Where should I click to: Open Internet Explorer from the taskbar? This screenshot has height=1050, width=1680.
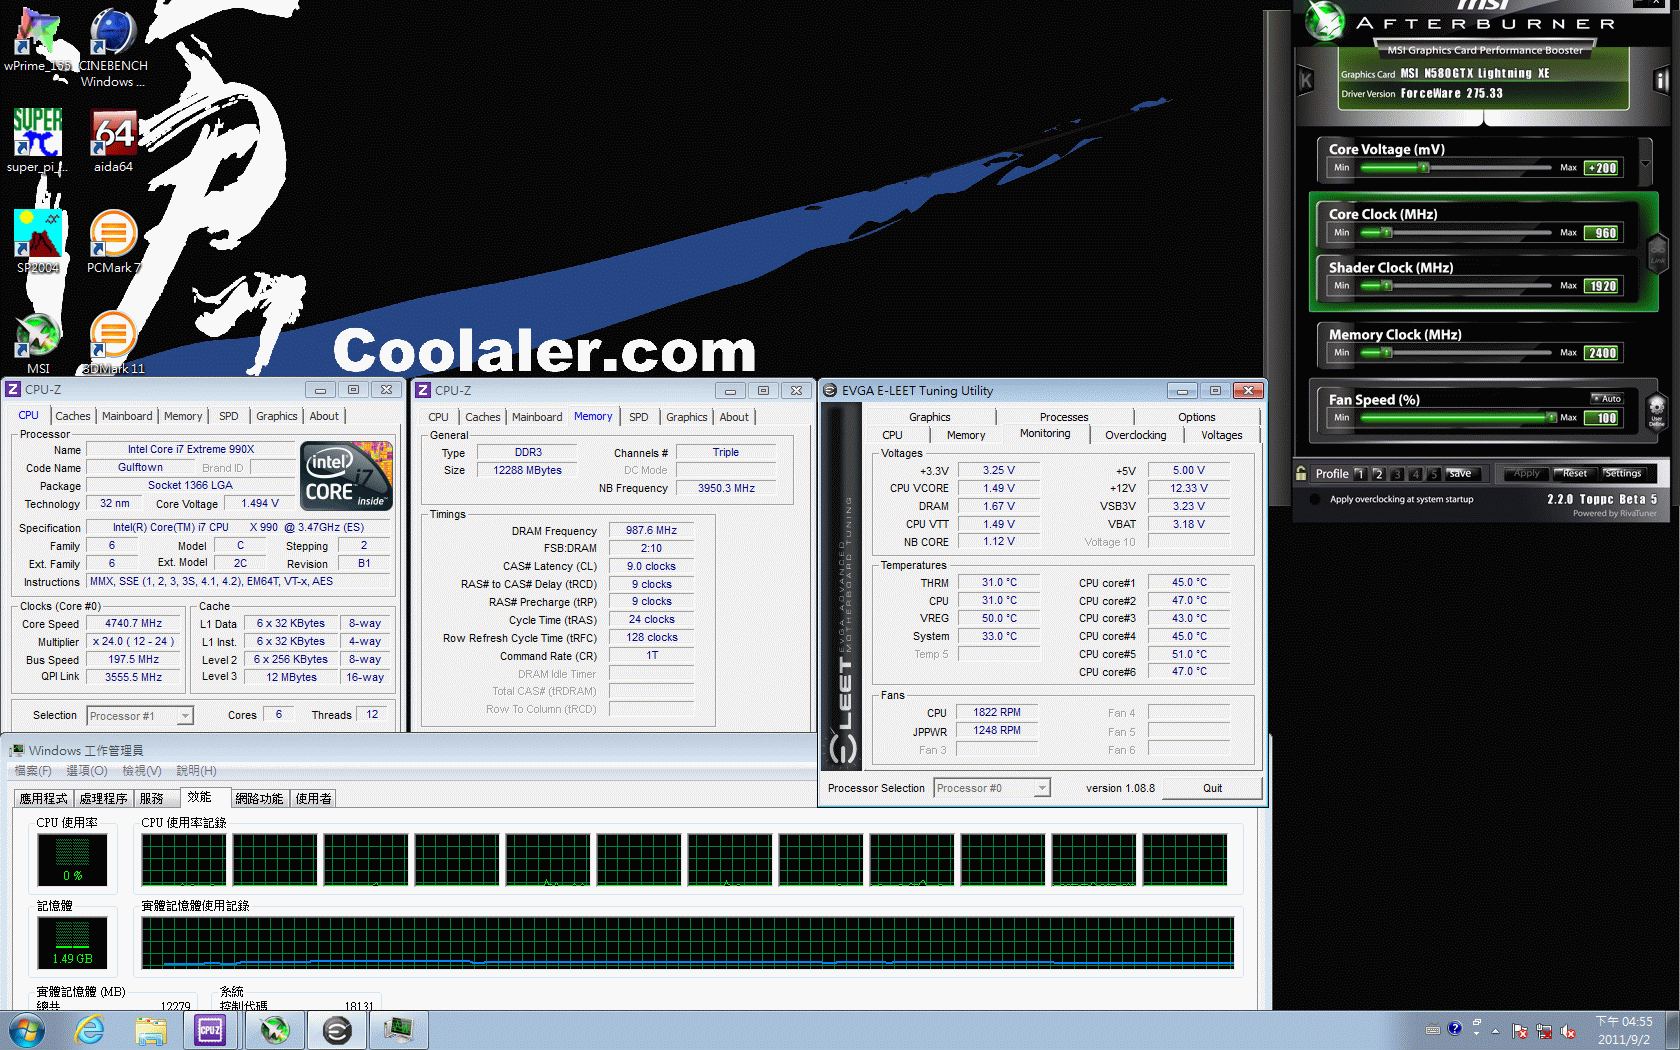point(90,1030)
